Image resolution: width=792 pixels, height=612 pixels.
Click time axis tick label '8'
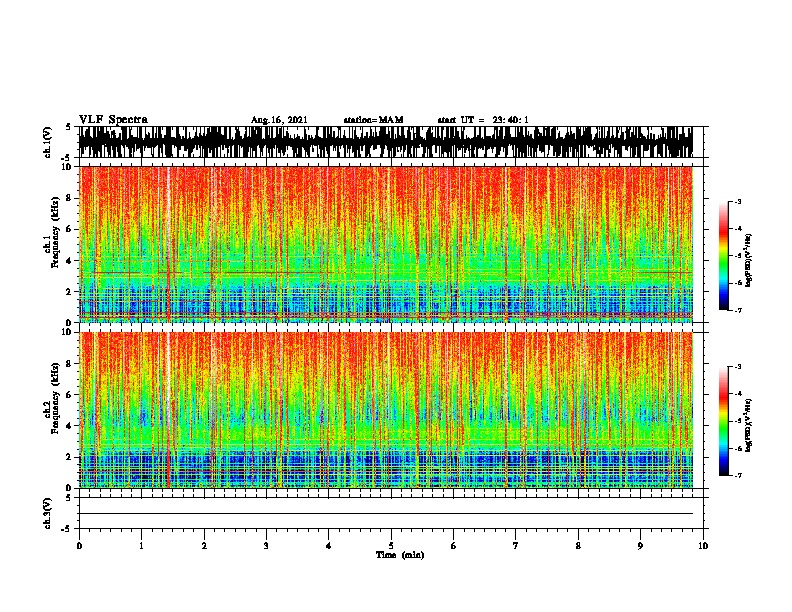[578, 546]
